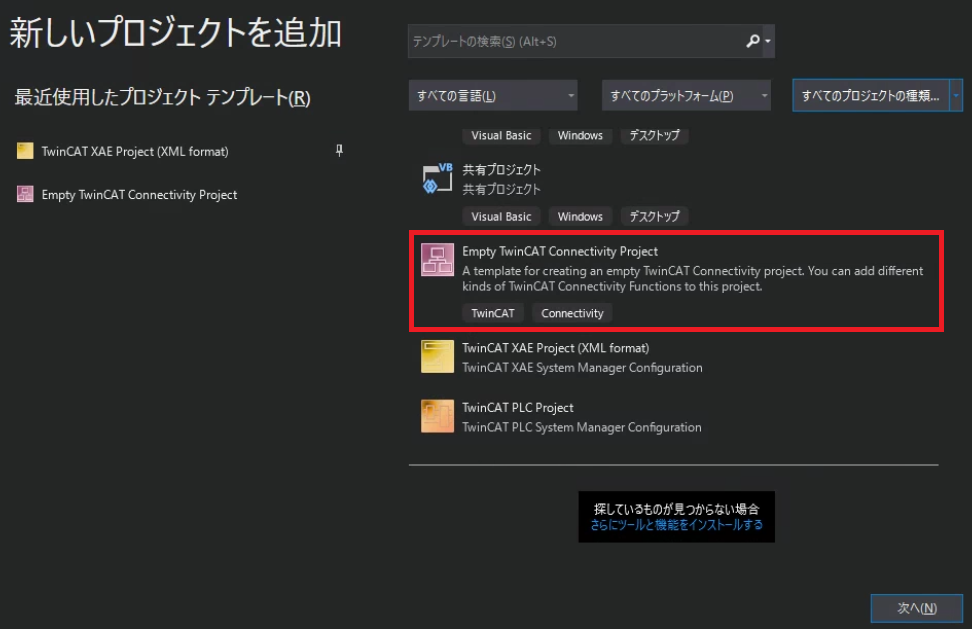Click the orange TwinCAT PLC Project icon
The image size is (972, 629).
[437, 416]
